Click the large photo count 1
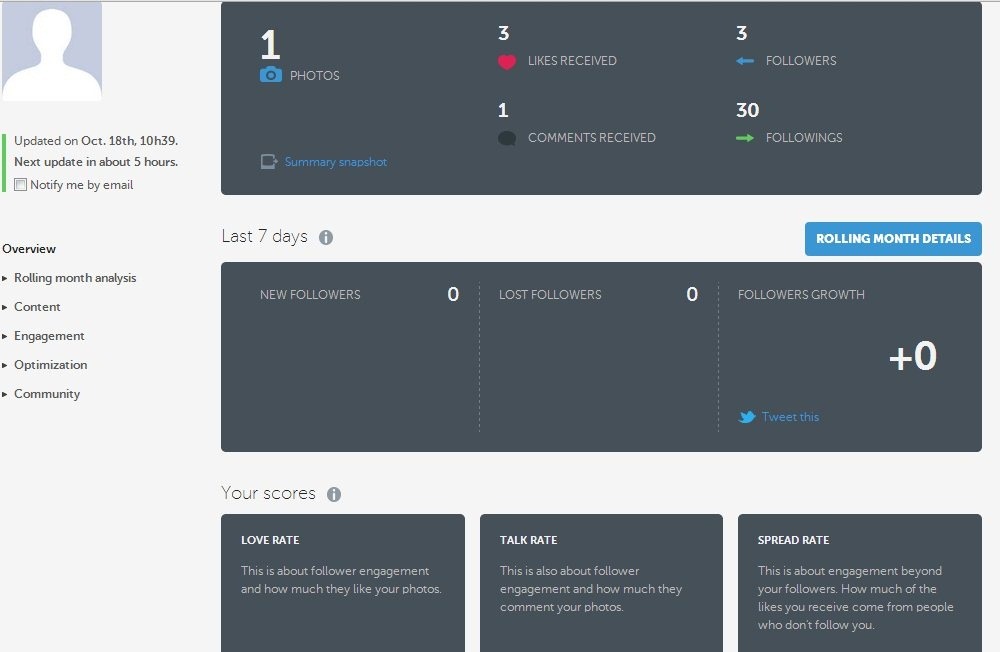 [270, 45]
